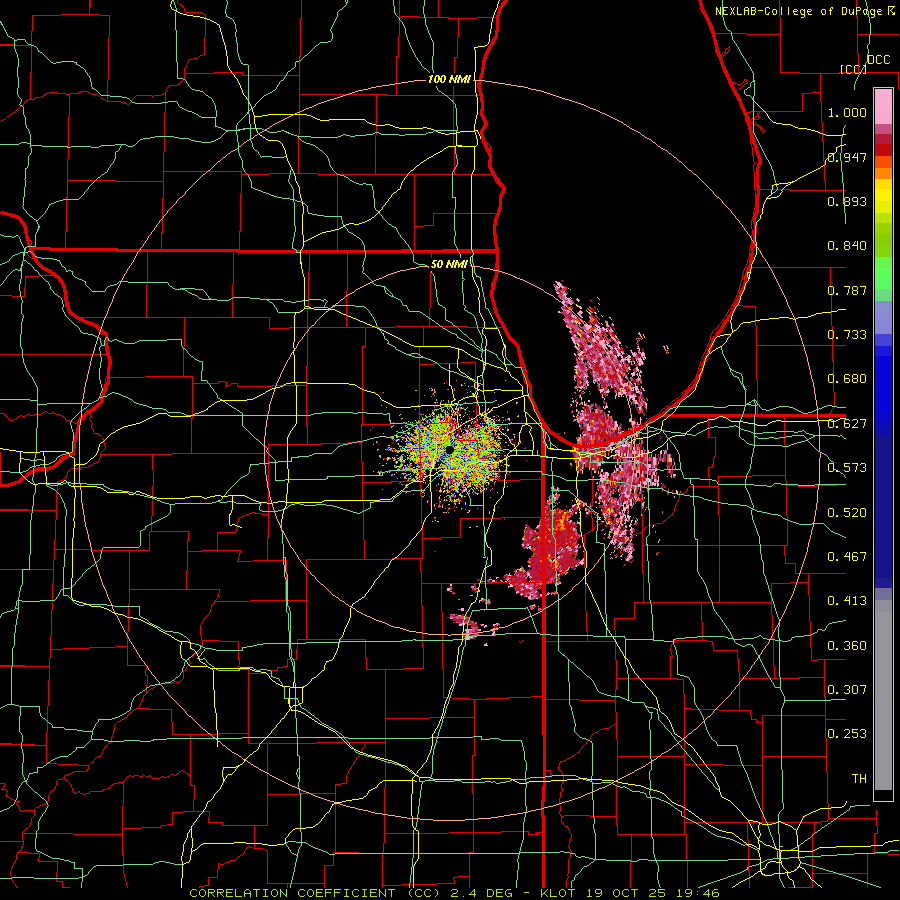Click the DCC label above the scale
This screenshot has width=900, height=900.
pyautogui.click(x=878, y=60)
